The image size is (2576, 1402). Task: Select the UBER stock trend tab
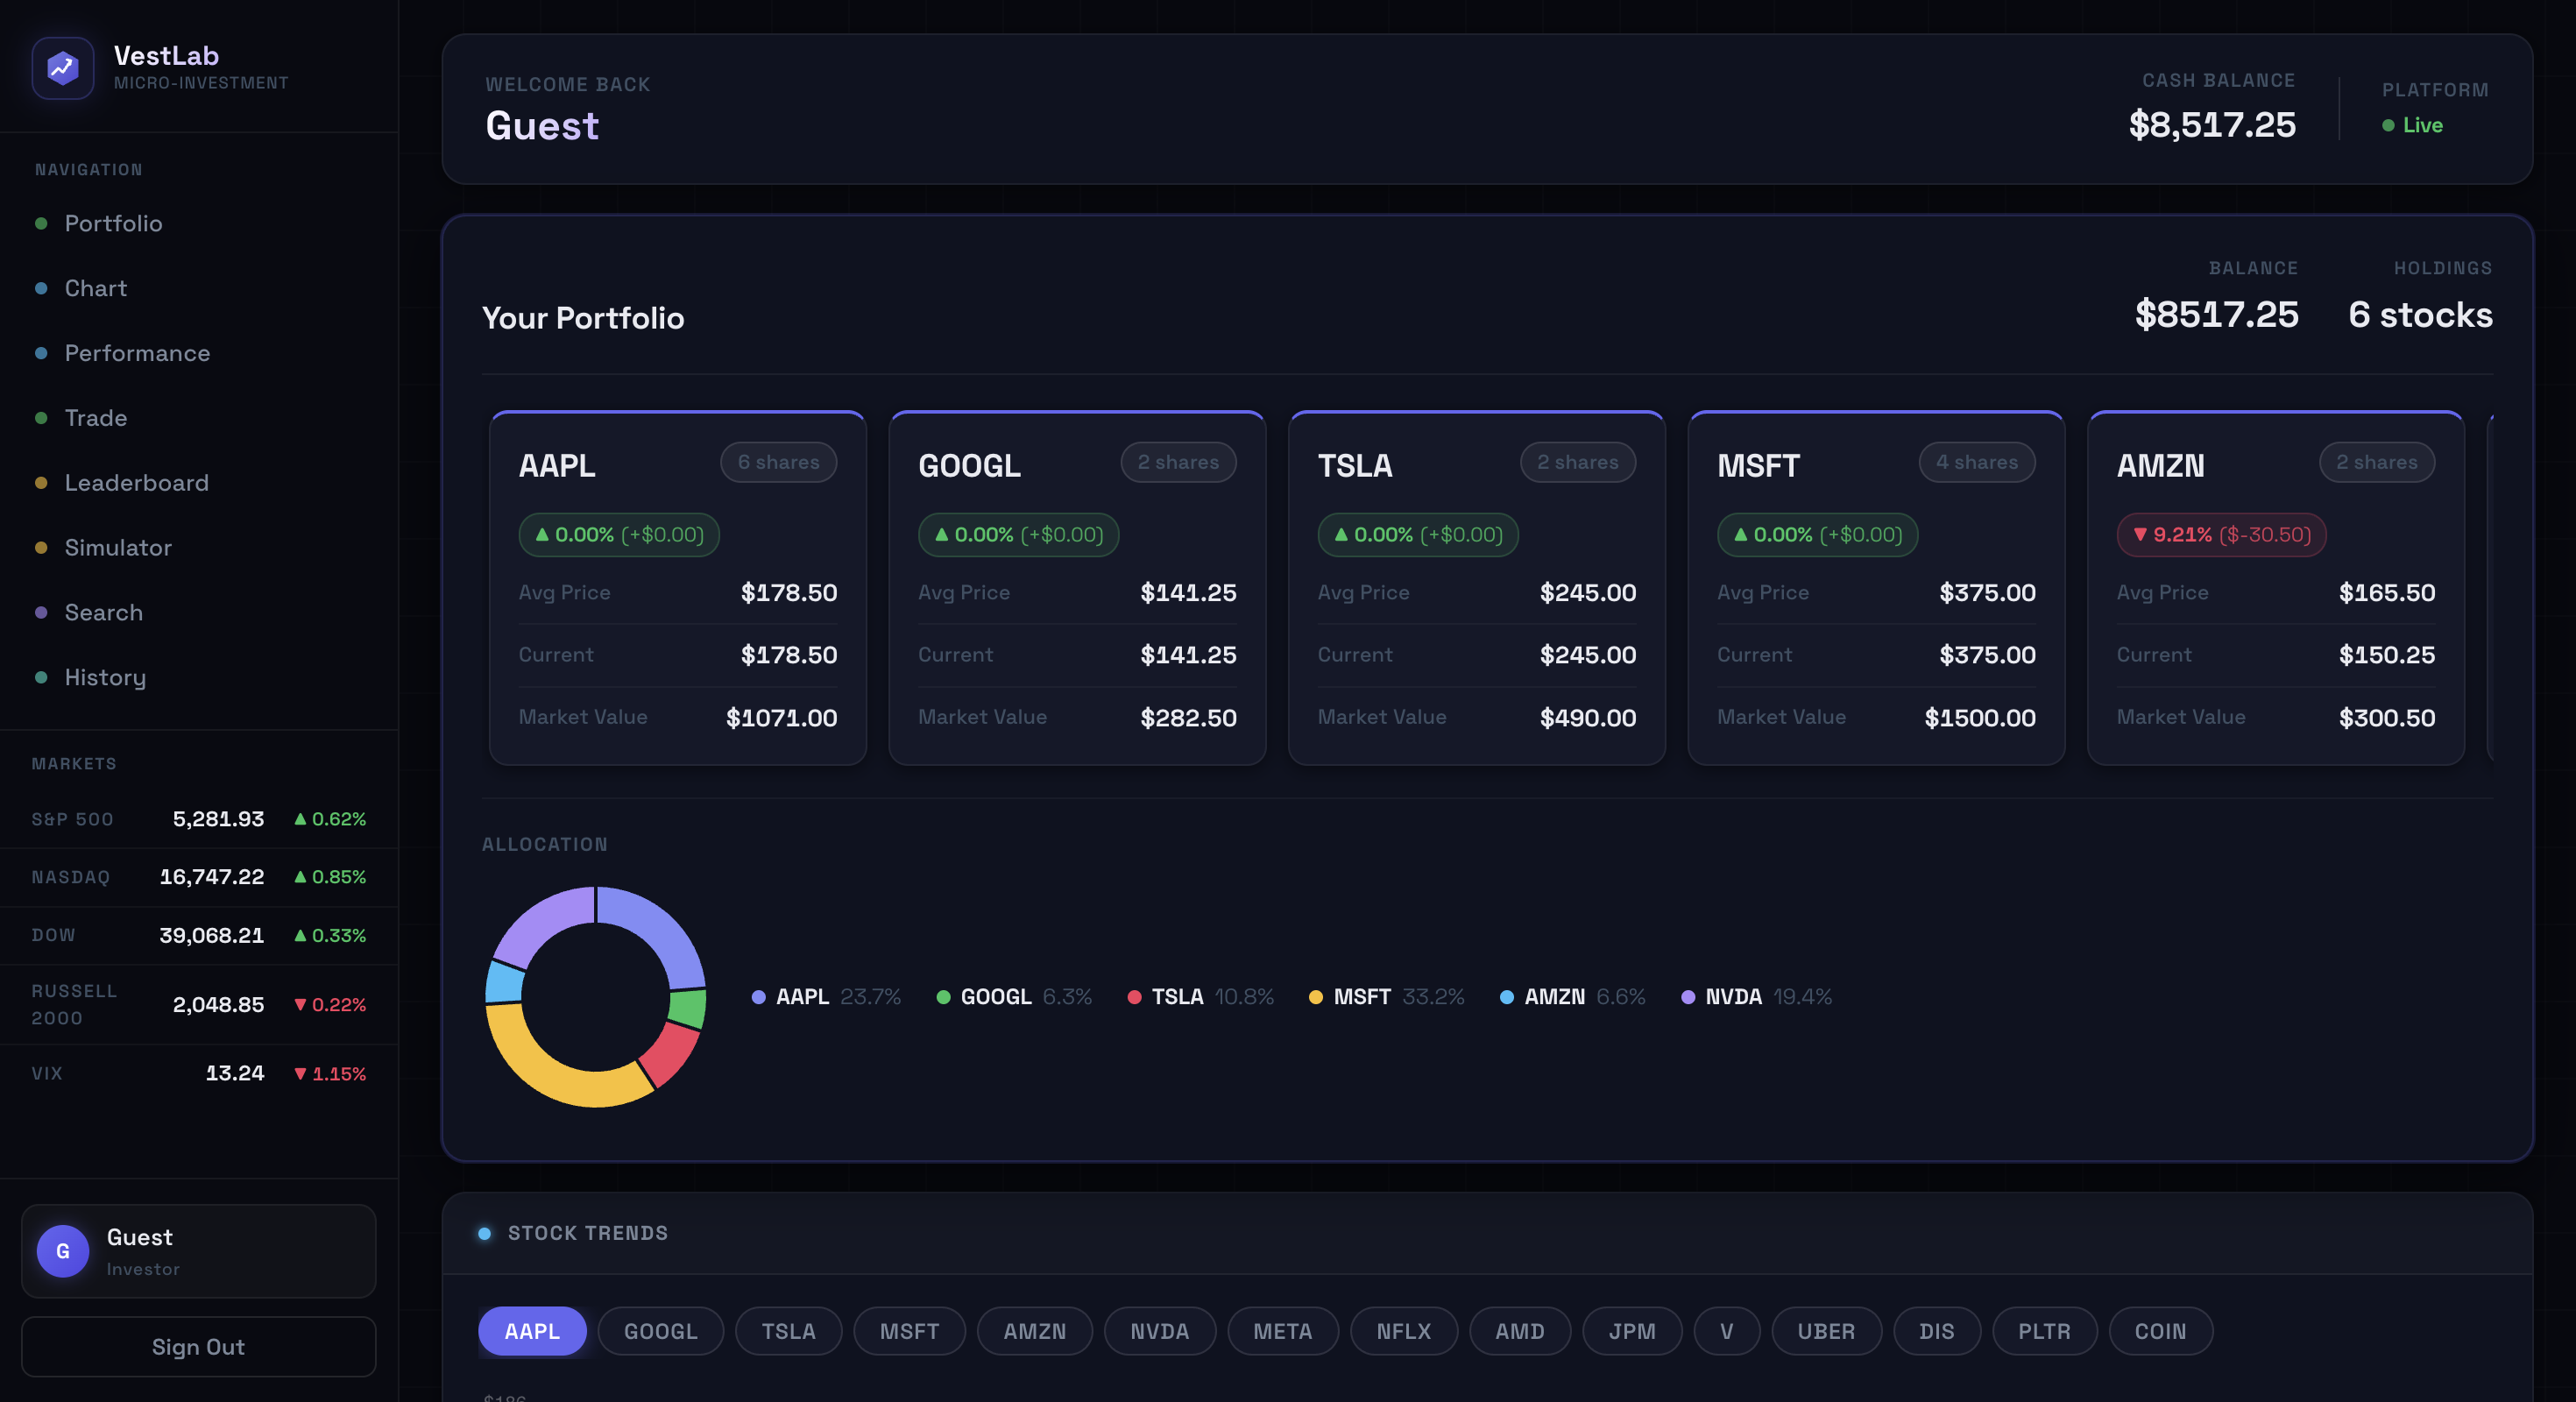1826,1331
